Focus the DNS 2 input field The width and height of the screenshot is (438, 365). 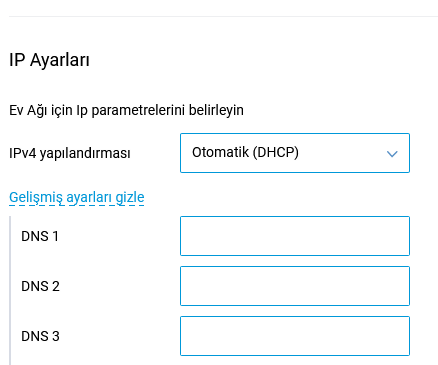click(x=295, y=286)
